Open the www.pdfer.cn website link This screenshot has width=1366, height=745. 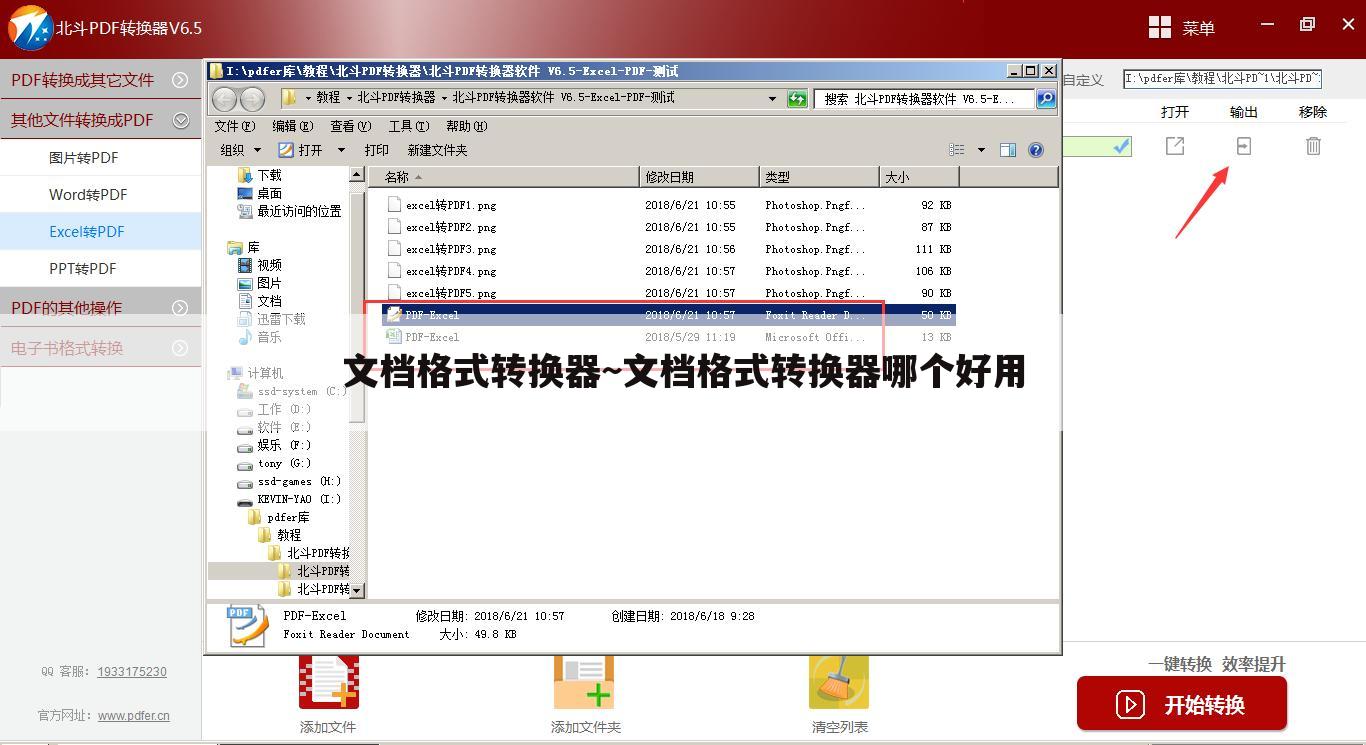point(134,716)
